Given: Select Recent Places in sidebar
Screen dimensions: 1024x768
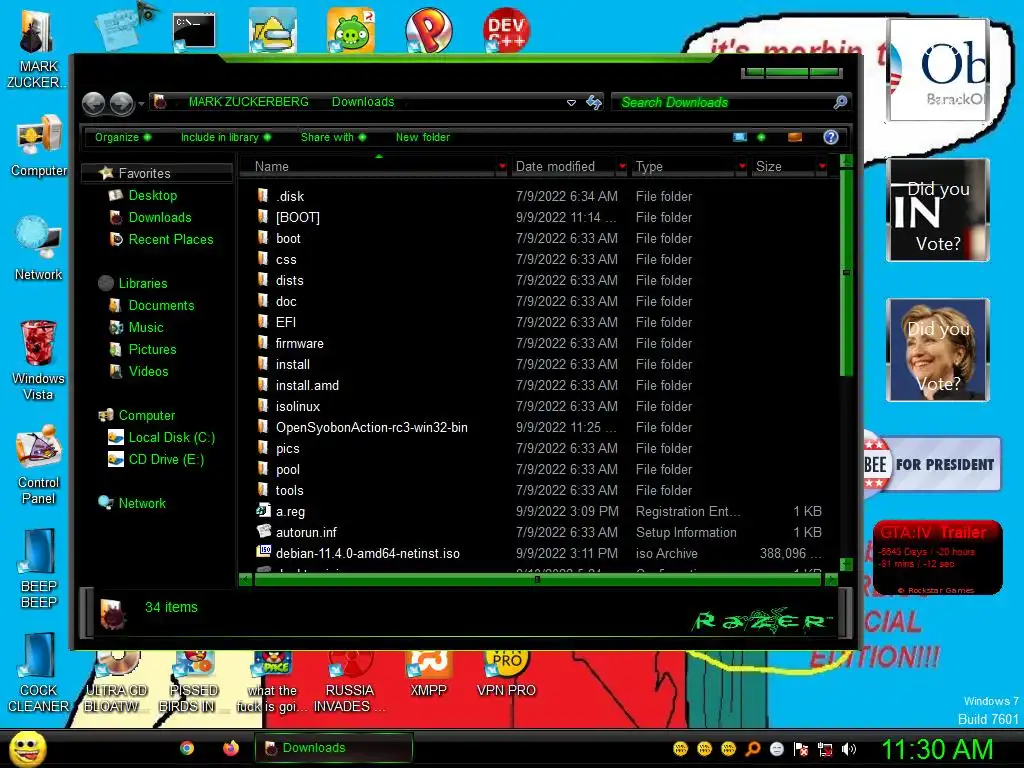Looking at the screenshot, I should [x=170, y=240].
